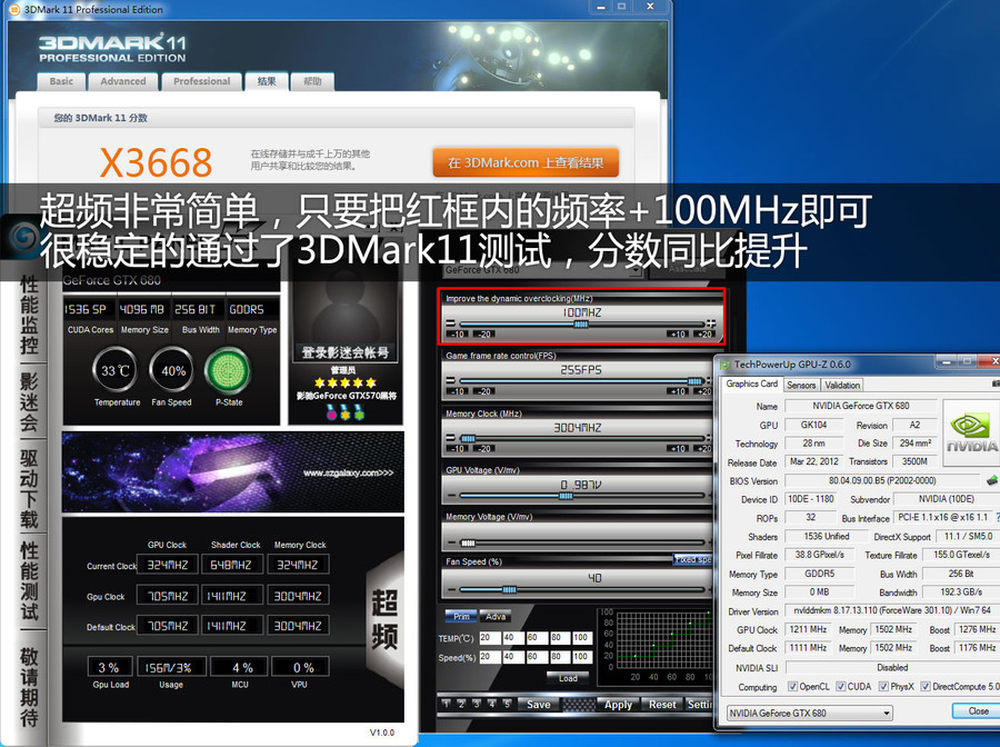Click 在 3DMark.com 上查看结果 button
The image size is (1000, 747).
(x=526, y=163)
